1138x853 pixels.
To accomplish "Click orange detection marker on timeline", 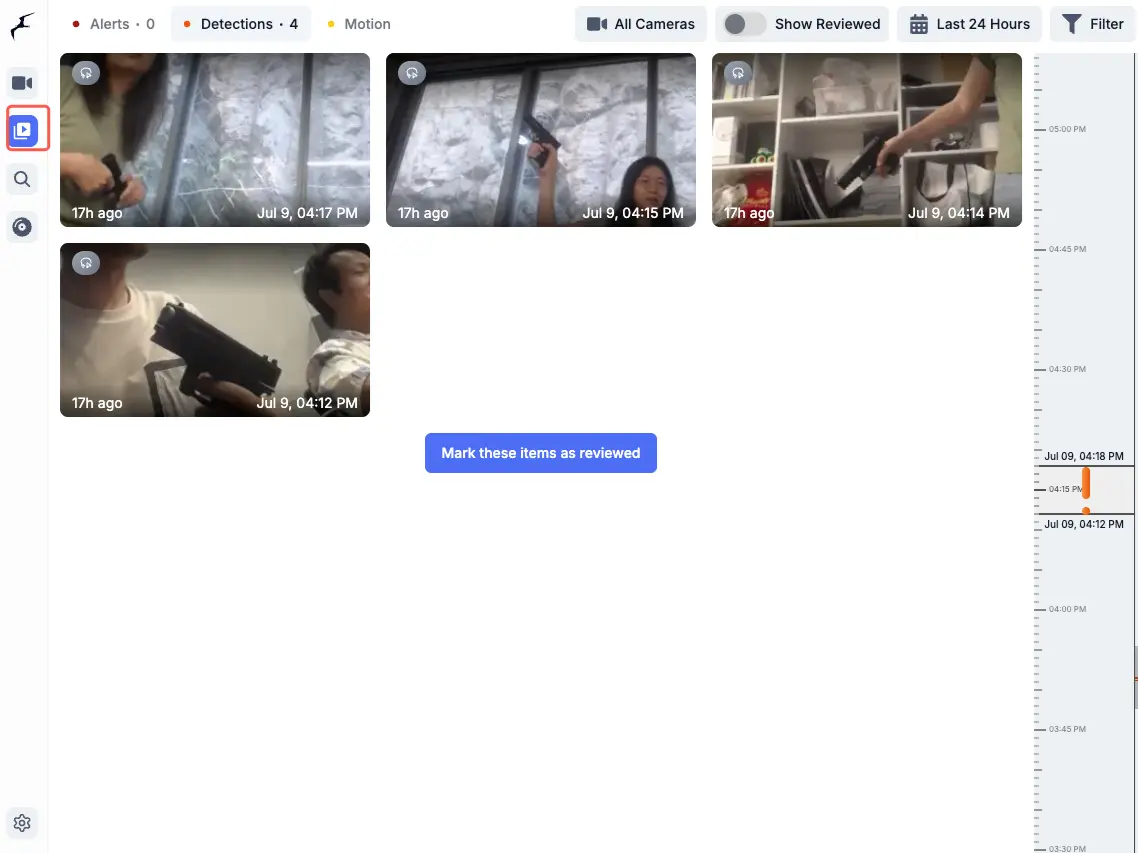I will (x=1086, y=483).
